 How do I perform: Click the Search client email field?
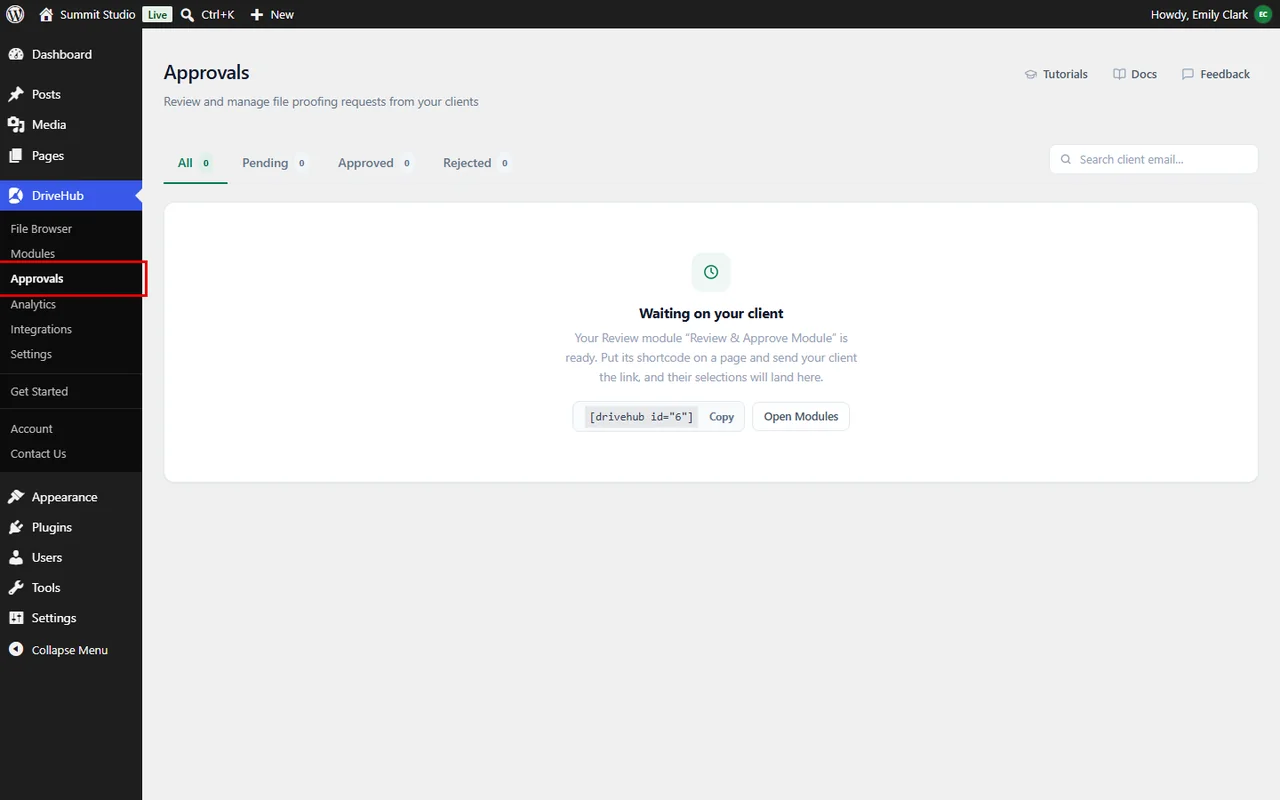(x=1153, y=159)
